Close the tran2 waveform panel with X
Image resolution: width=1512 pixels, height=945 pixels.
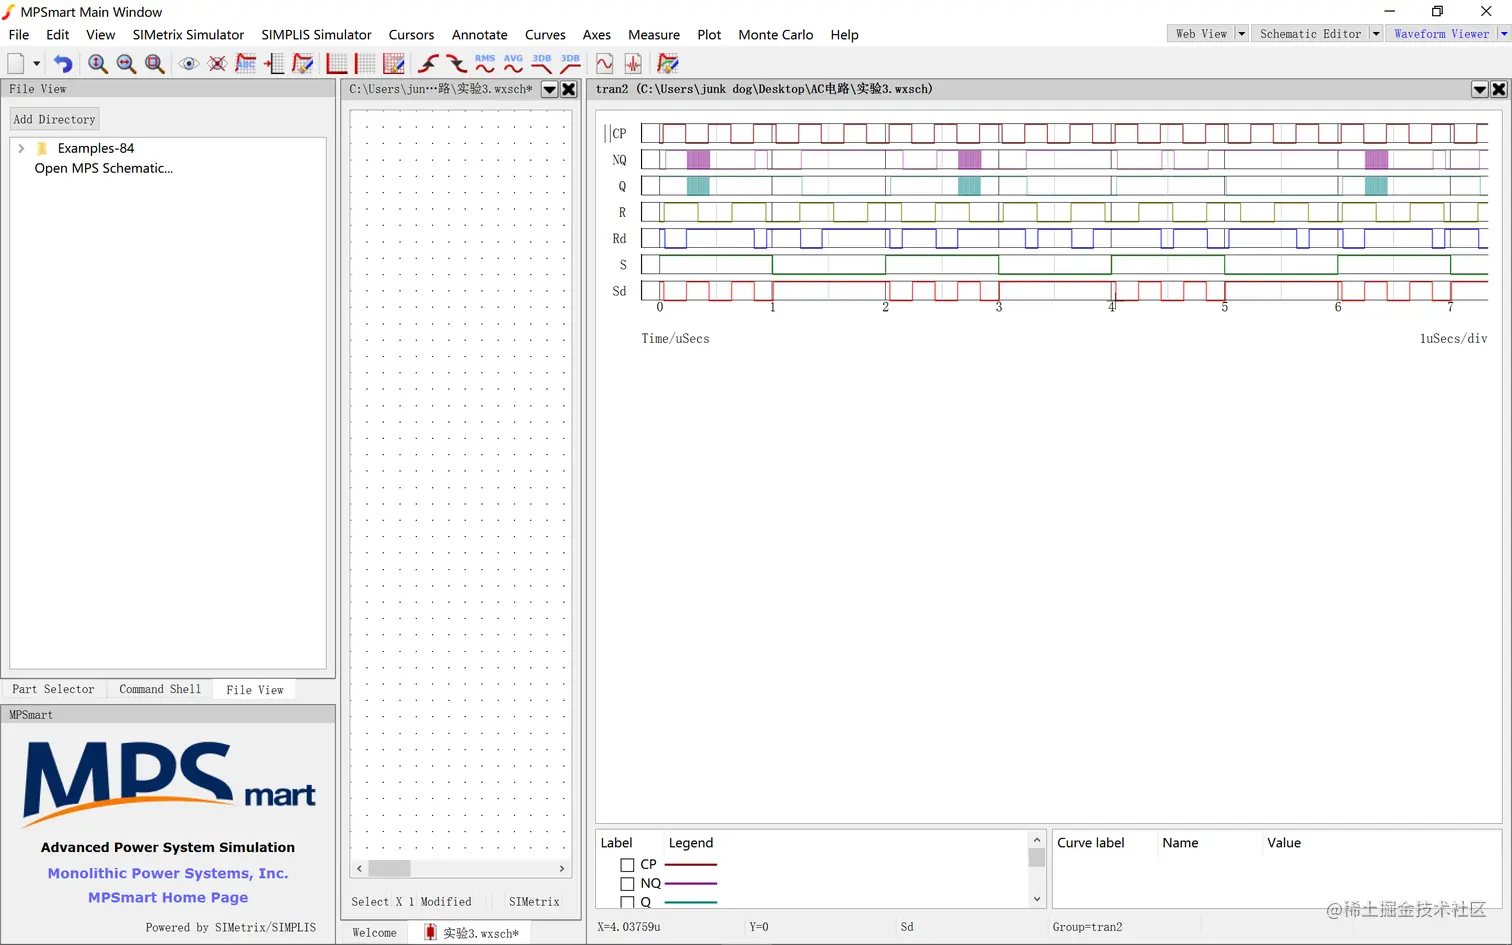tap(1499, 89)
